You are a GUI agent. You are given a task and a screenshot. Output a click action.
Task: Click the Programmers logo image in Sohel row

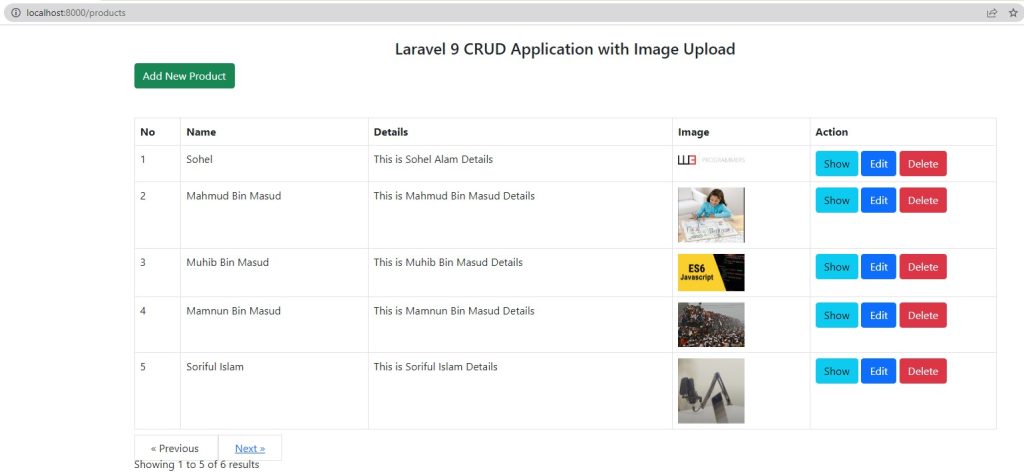(x=711, y=160)
